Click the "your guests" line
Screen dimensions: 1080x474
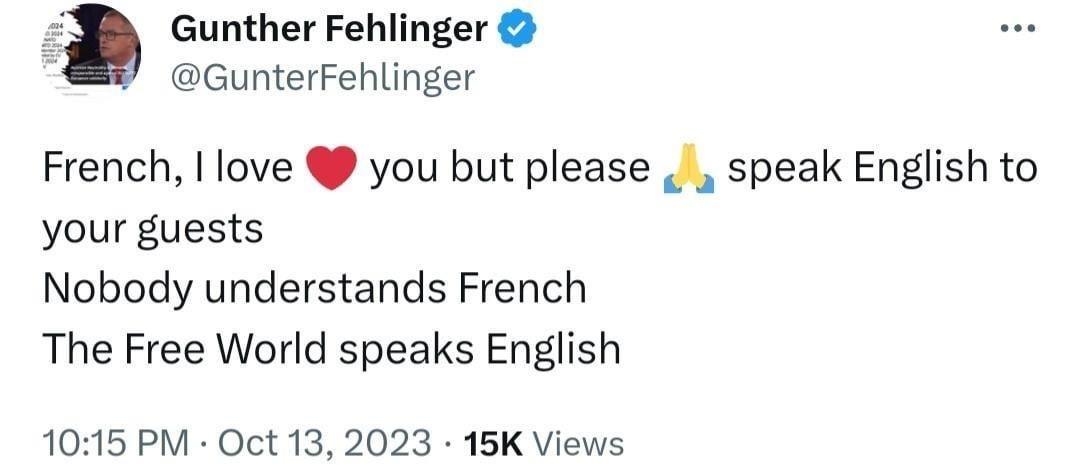point(152,230)
